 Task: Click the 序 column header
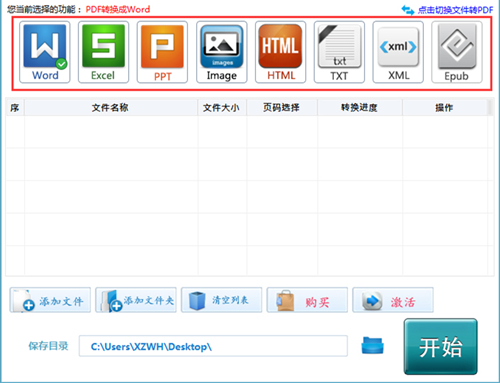point(15,107)
